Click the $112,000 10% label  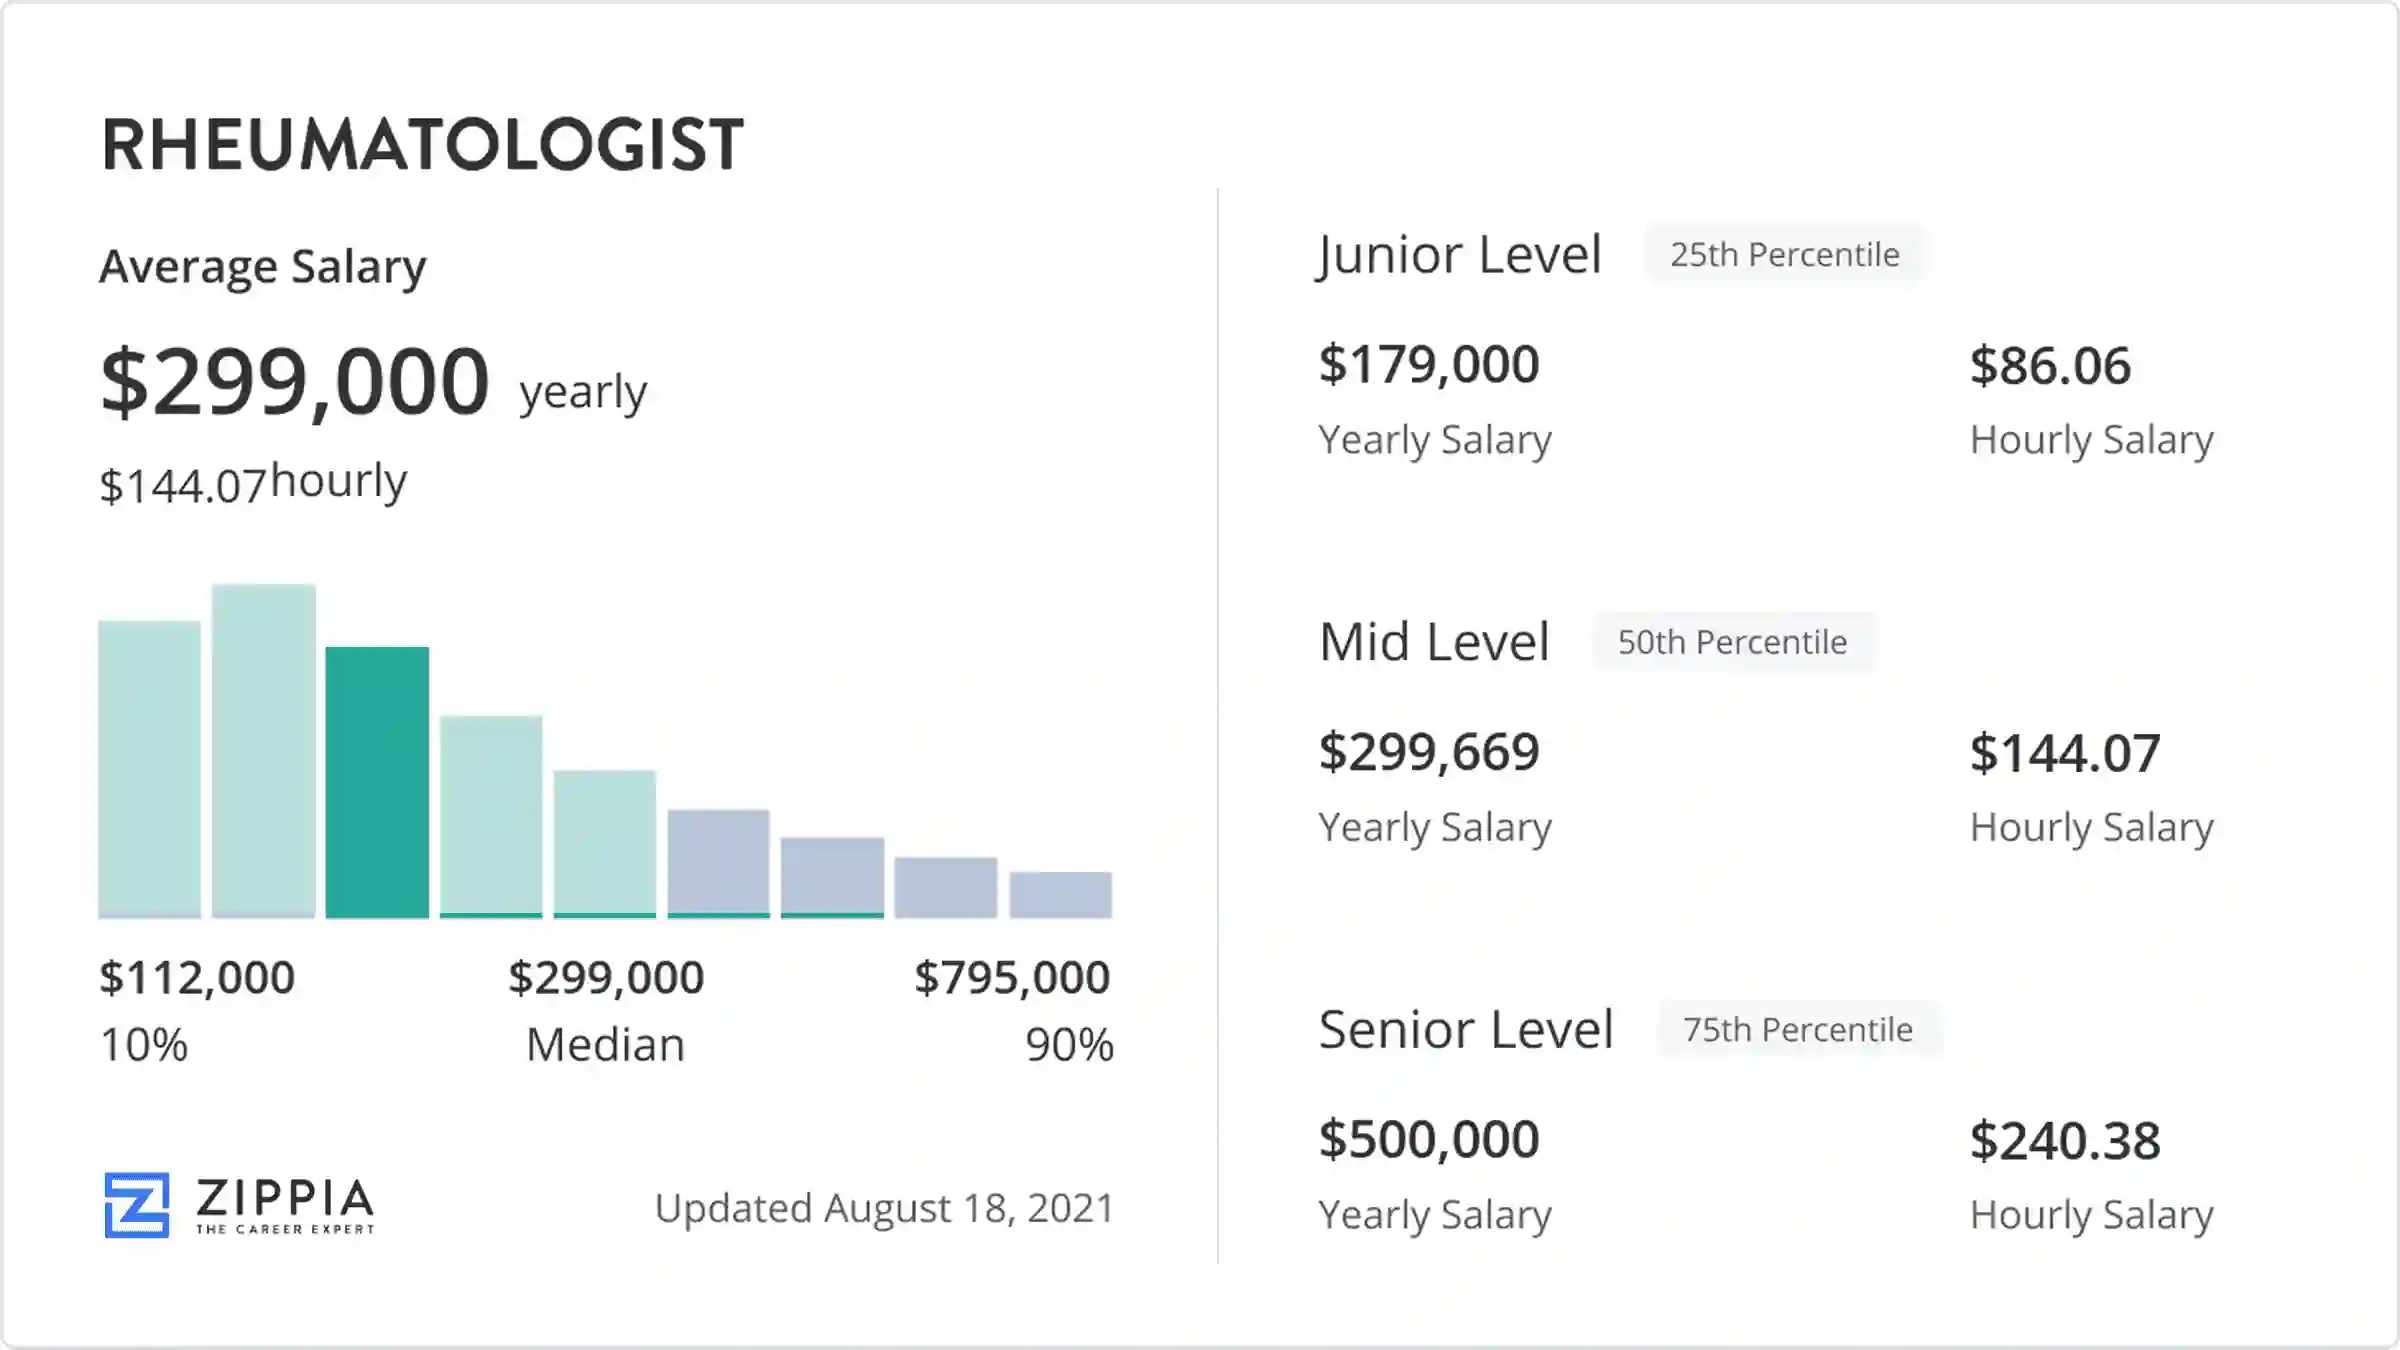(x=197, y=977)
